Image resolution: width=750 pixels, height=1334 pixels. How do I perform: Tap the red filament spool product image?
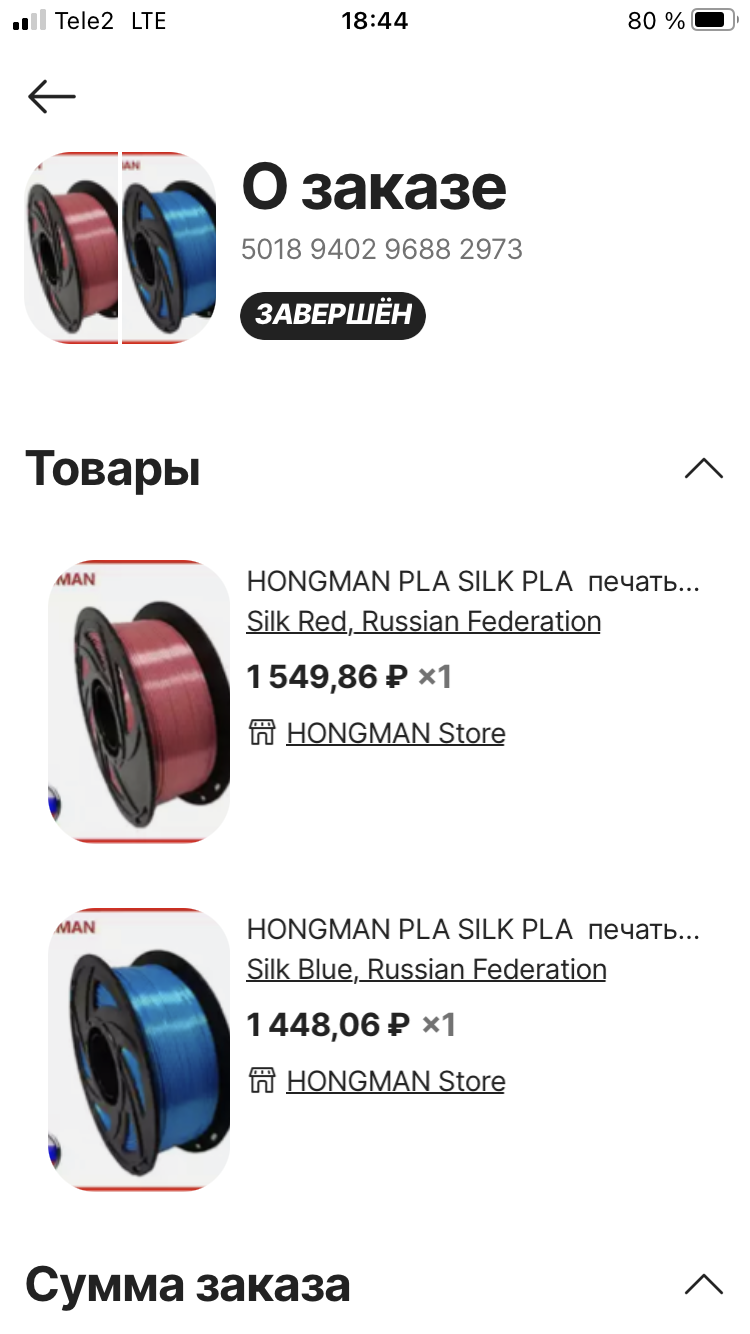click(139, 701)
